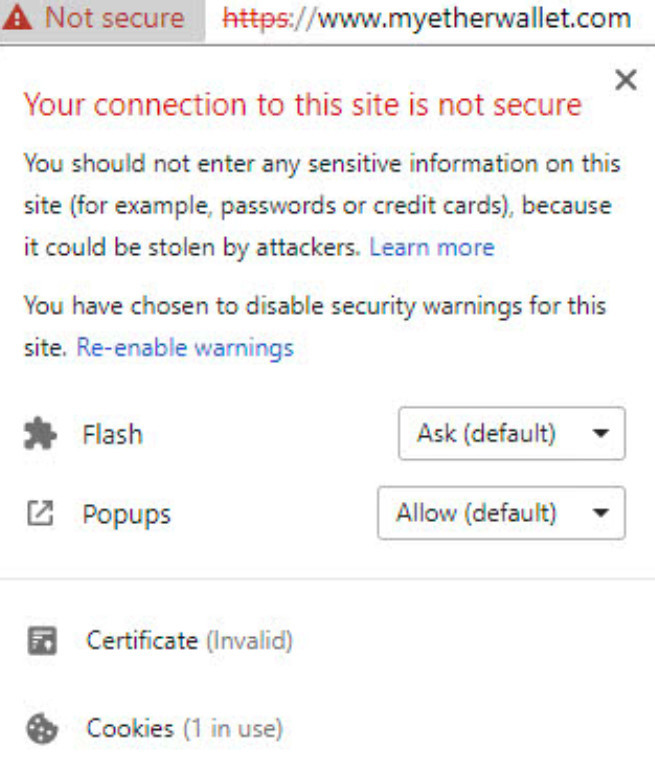The height and width of the screenshot is (762, 655).
Task: Open the "Cookies (1 in use)" entry
Action: (x=184, y=729)
